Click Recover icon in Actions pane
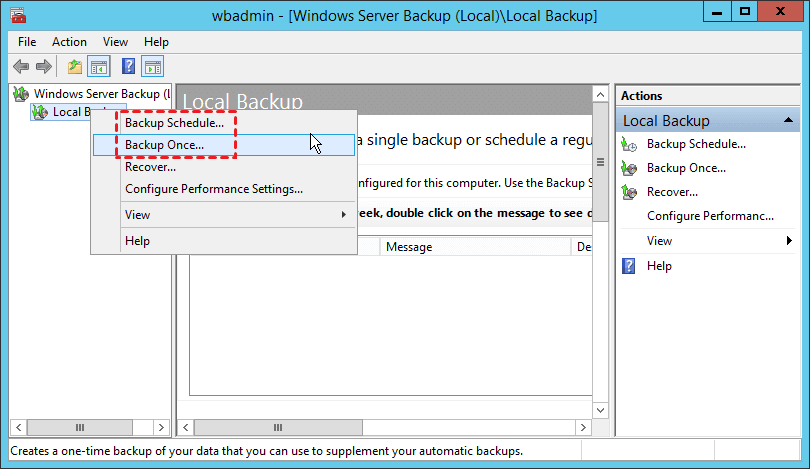Viewport: 810px width, 469px height. tap(629, 192)
